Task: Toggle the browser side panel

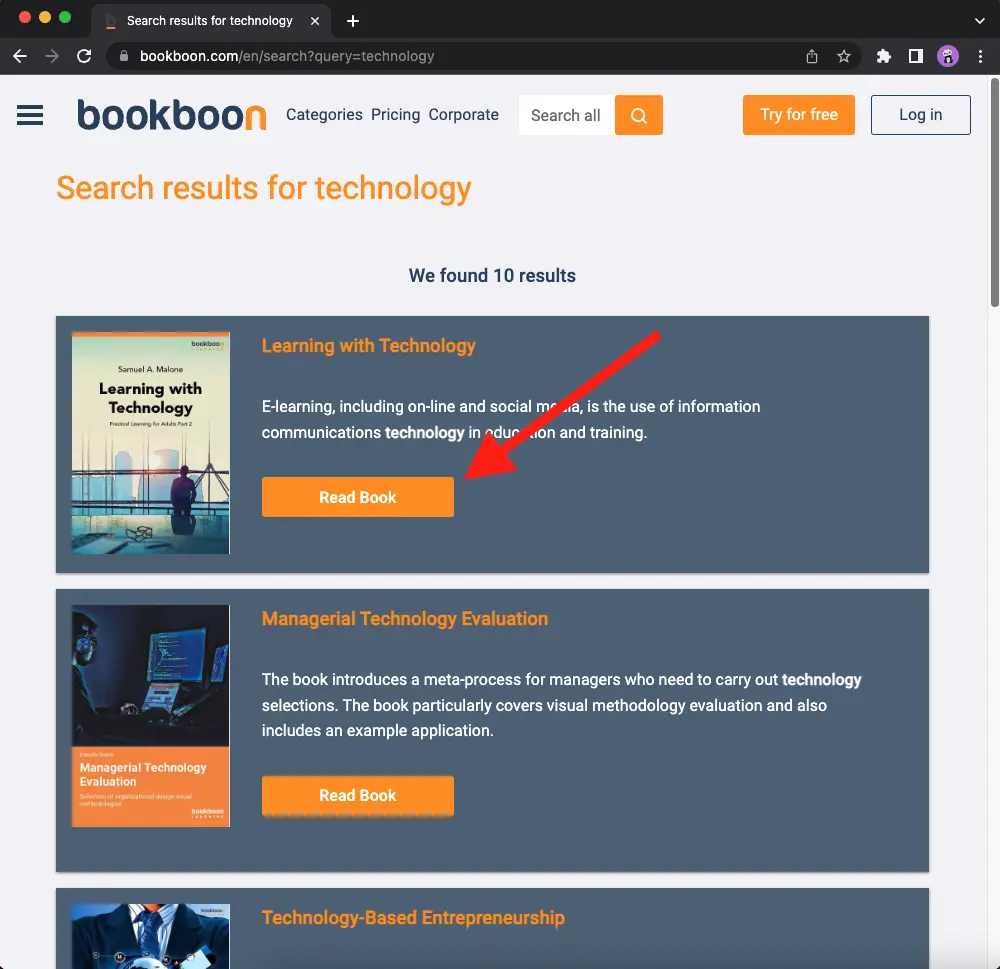Action: [x=916, y=56]
